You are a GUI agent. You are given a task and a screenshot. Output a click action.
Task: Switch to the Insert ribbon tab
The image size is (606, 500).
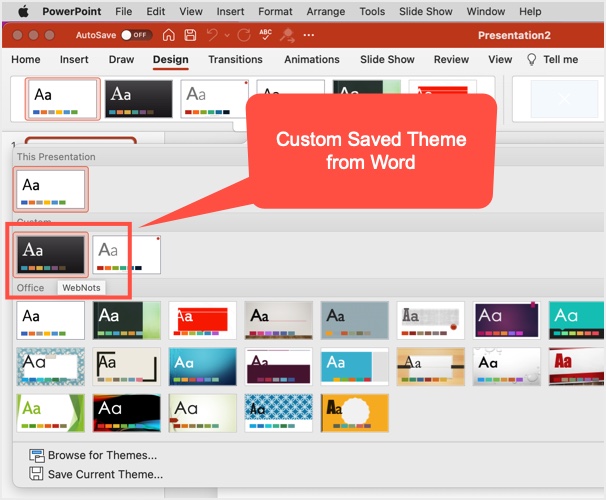coord(74,60)
